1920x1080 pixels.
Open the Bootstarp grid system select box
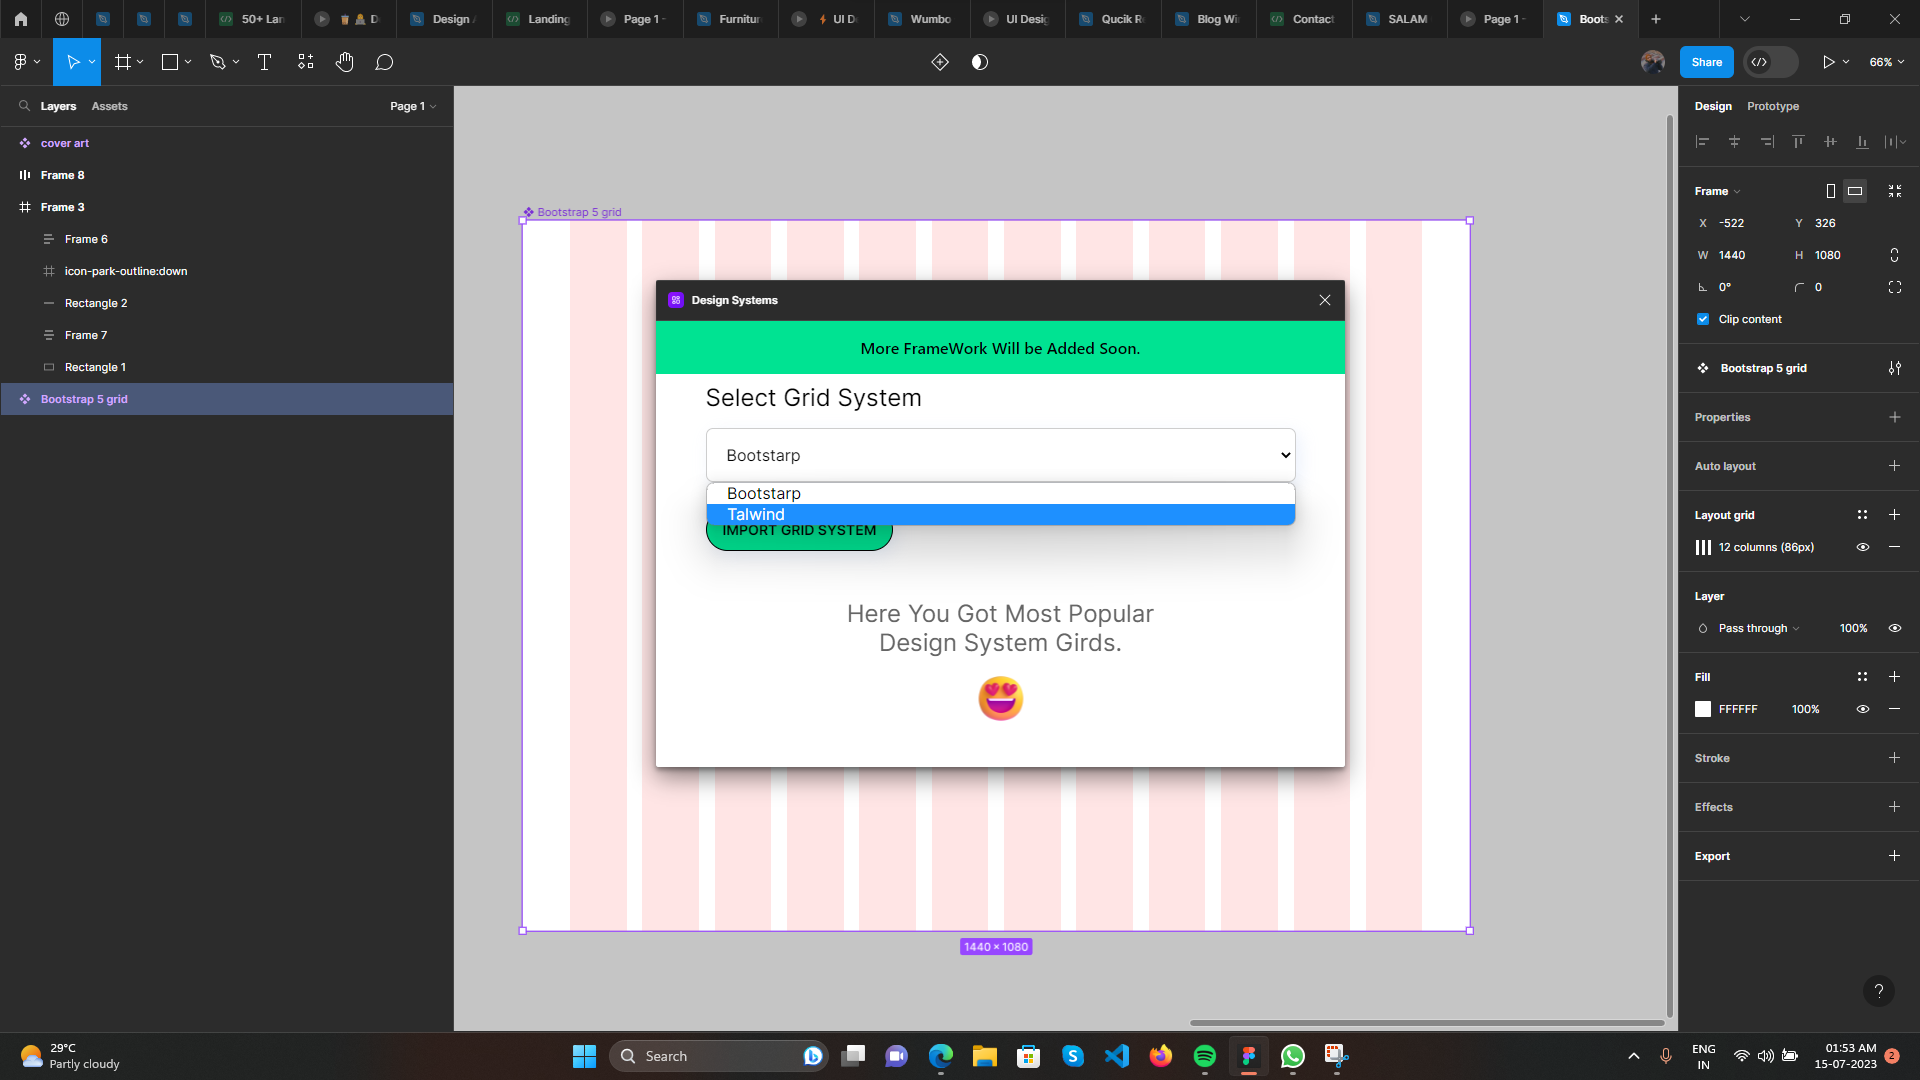[x=1000, y=455]
